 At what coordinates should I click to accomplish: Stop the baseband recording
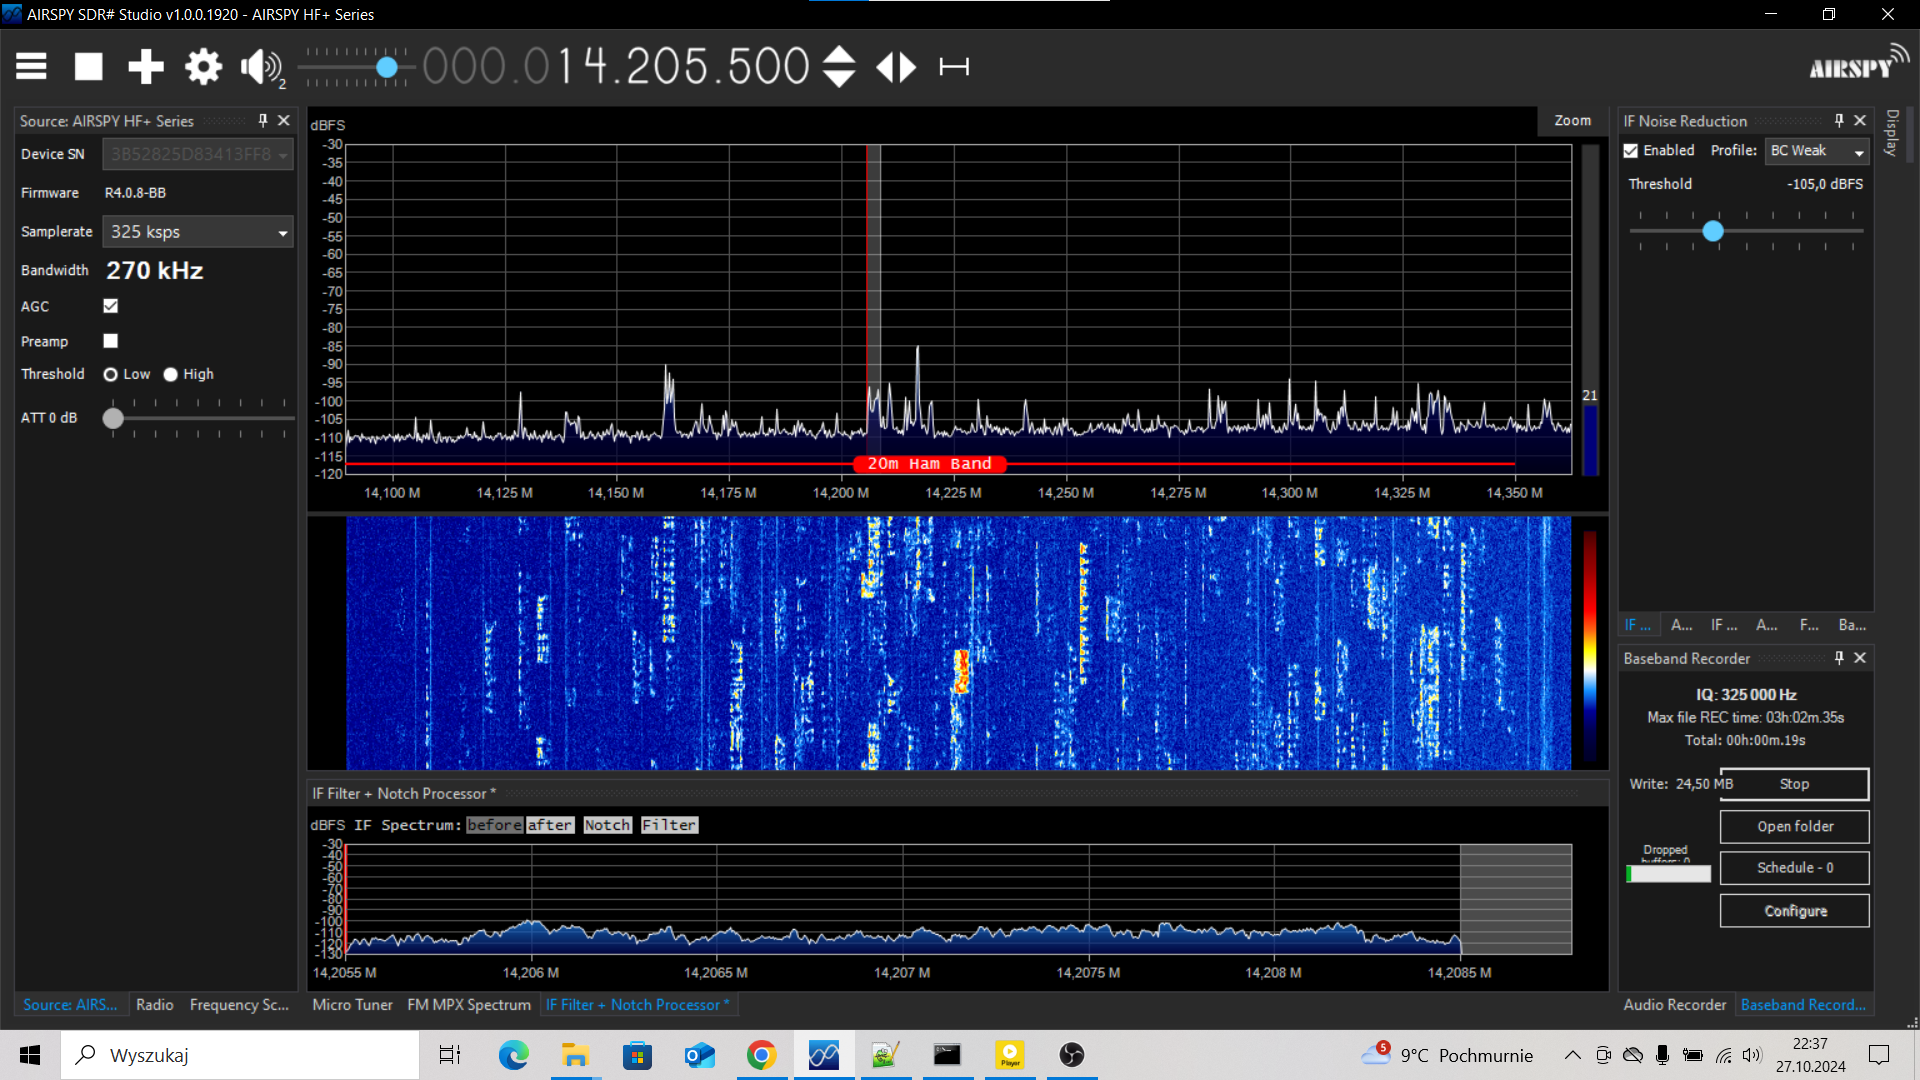1794,784
